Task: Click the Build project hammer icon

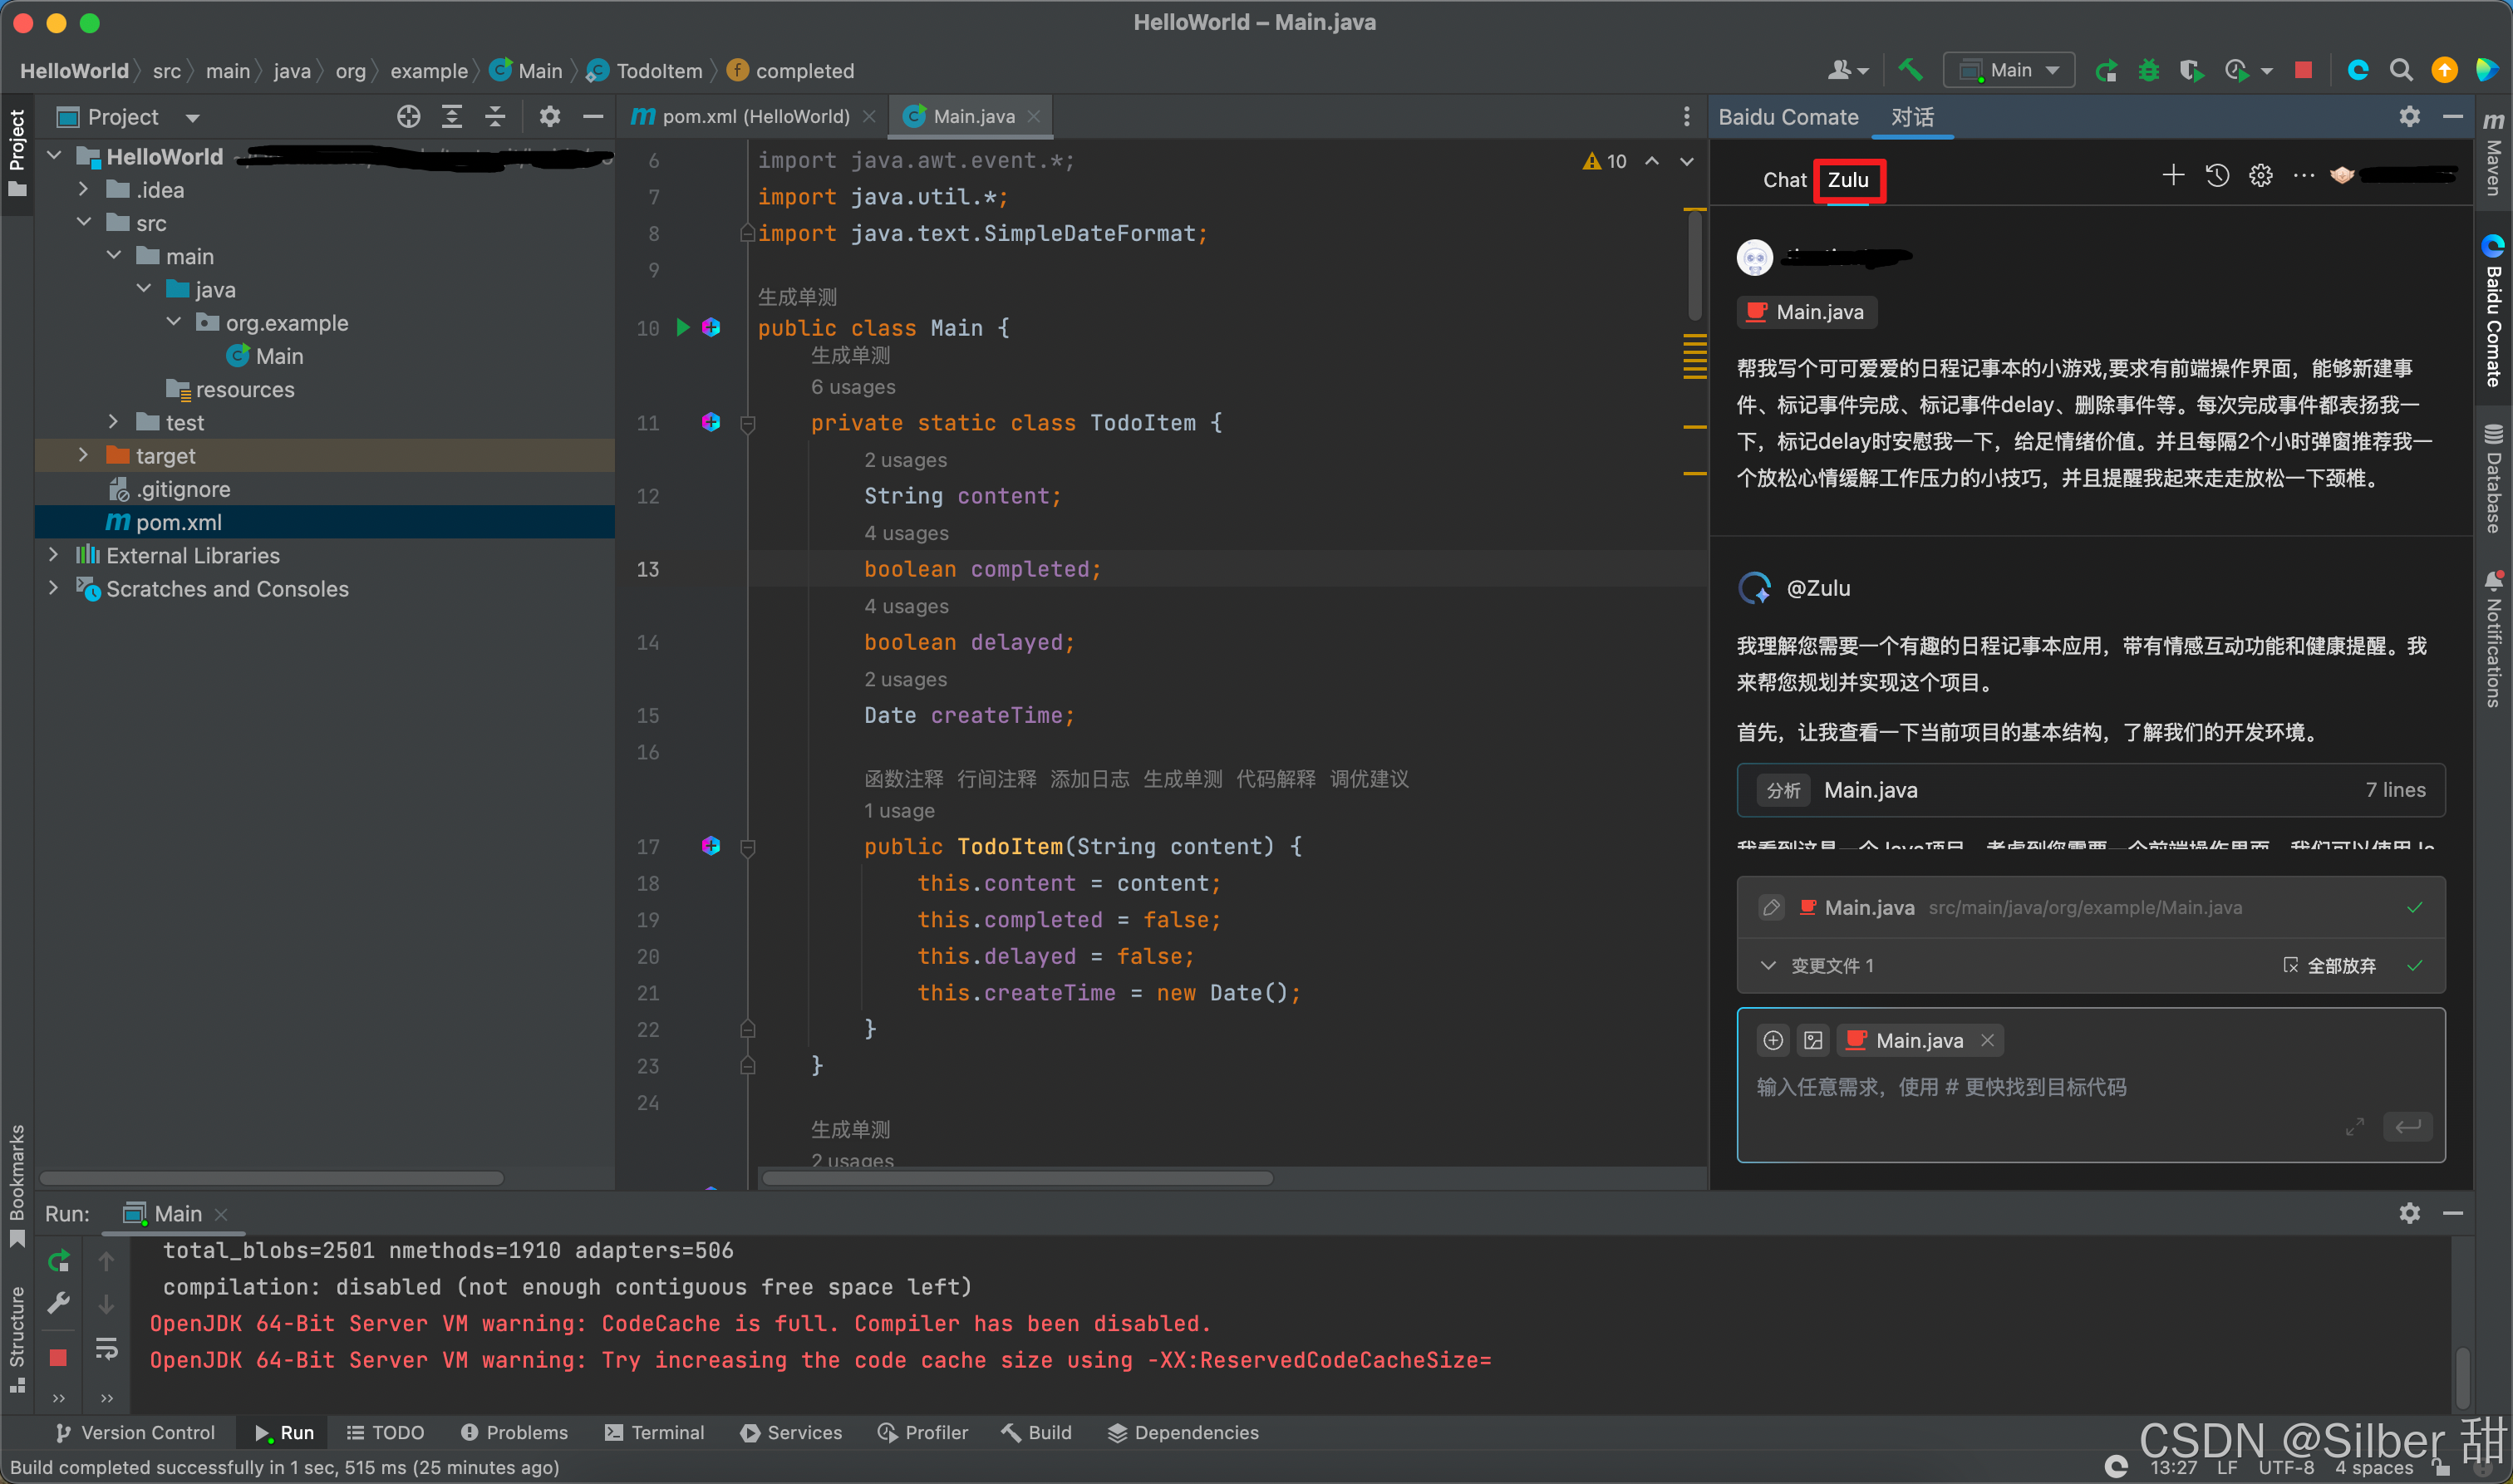Action: pos(1910,70)
